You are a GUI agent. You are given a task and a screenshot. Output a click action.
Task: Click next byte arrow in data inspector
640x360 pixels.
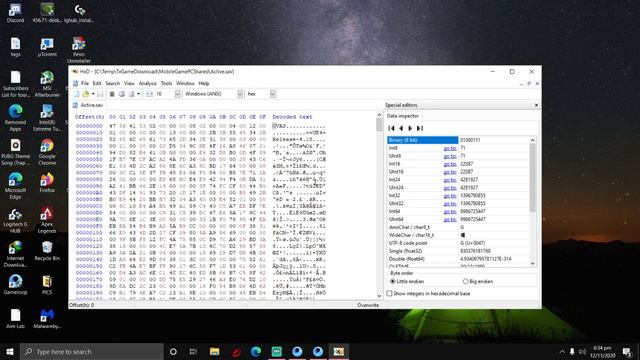click(x=410, y=128)
